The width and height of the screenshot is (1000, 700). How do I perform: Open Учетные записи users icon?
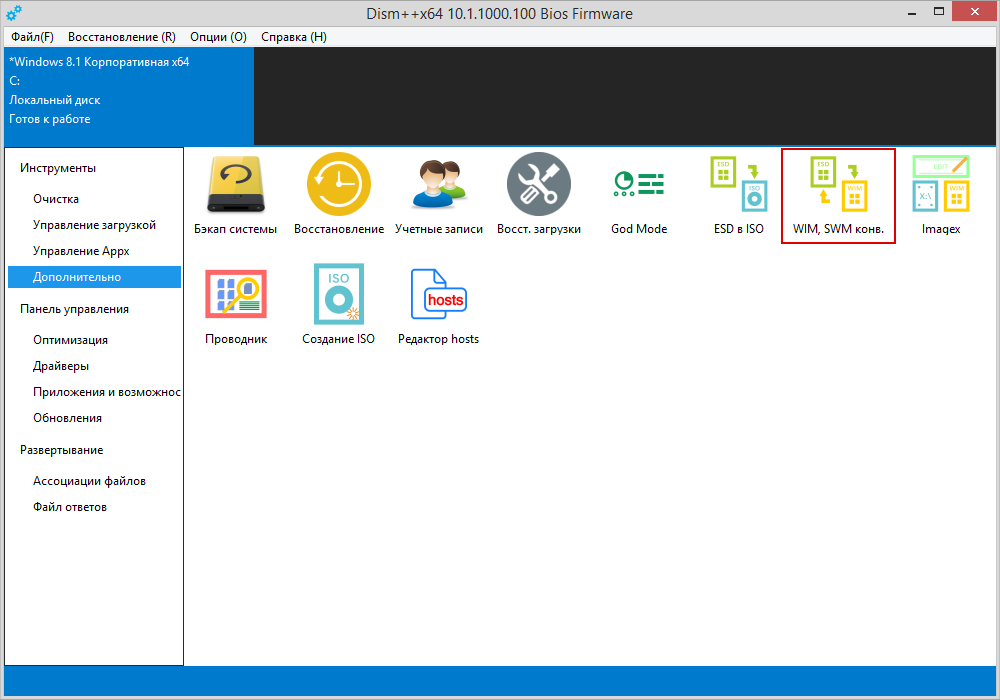439,184
